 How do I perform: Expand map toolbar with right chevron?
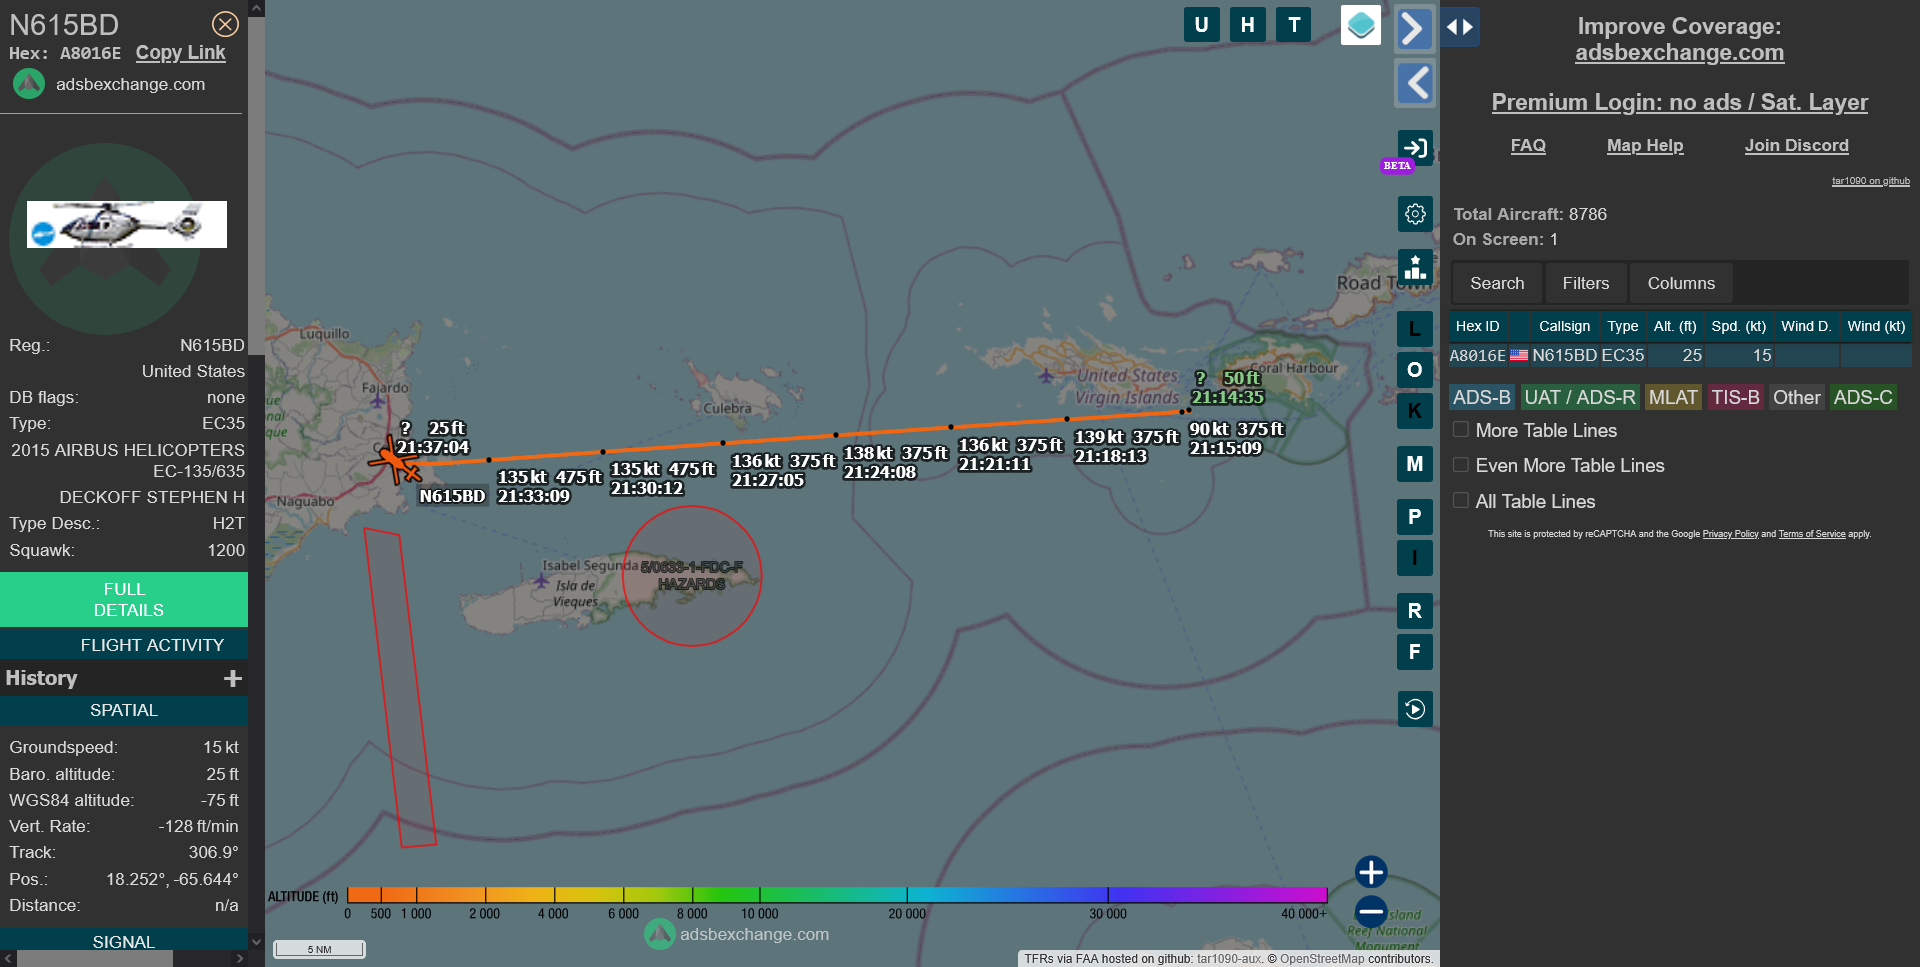pyautogui.click(x=1413, y=28)
